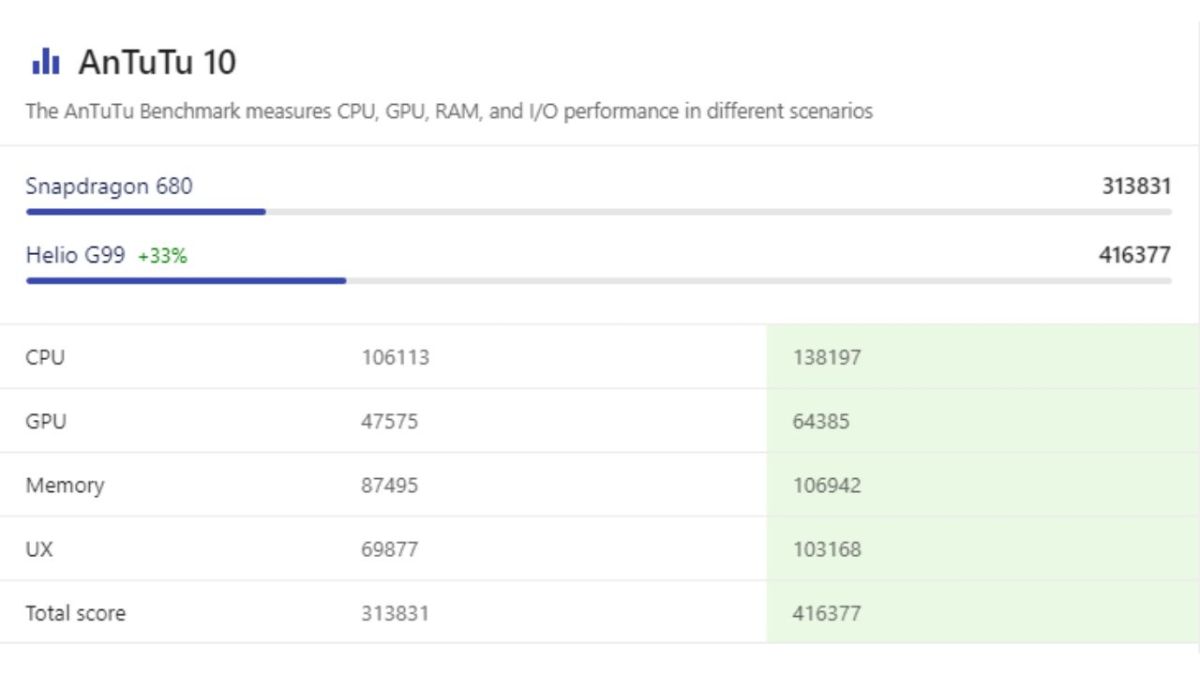Viewport: 1200px width, 675px height.
Task: Select the AnTuTu 10 heading
Action: pos(157,62)
